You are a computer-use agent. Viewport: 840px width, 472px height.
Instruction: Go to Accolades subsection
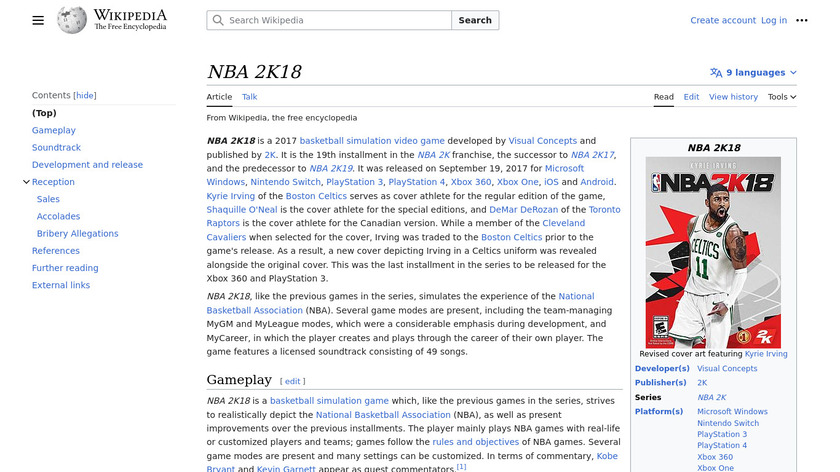58,216
